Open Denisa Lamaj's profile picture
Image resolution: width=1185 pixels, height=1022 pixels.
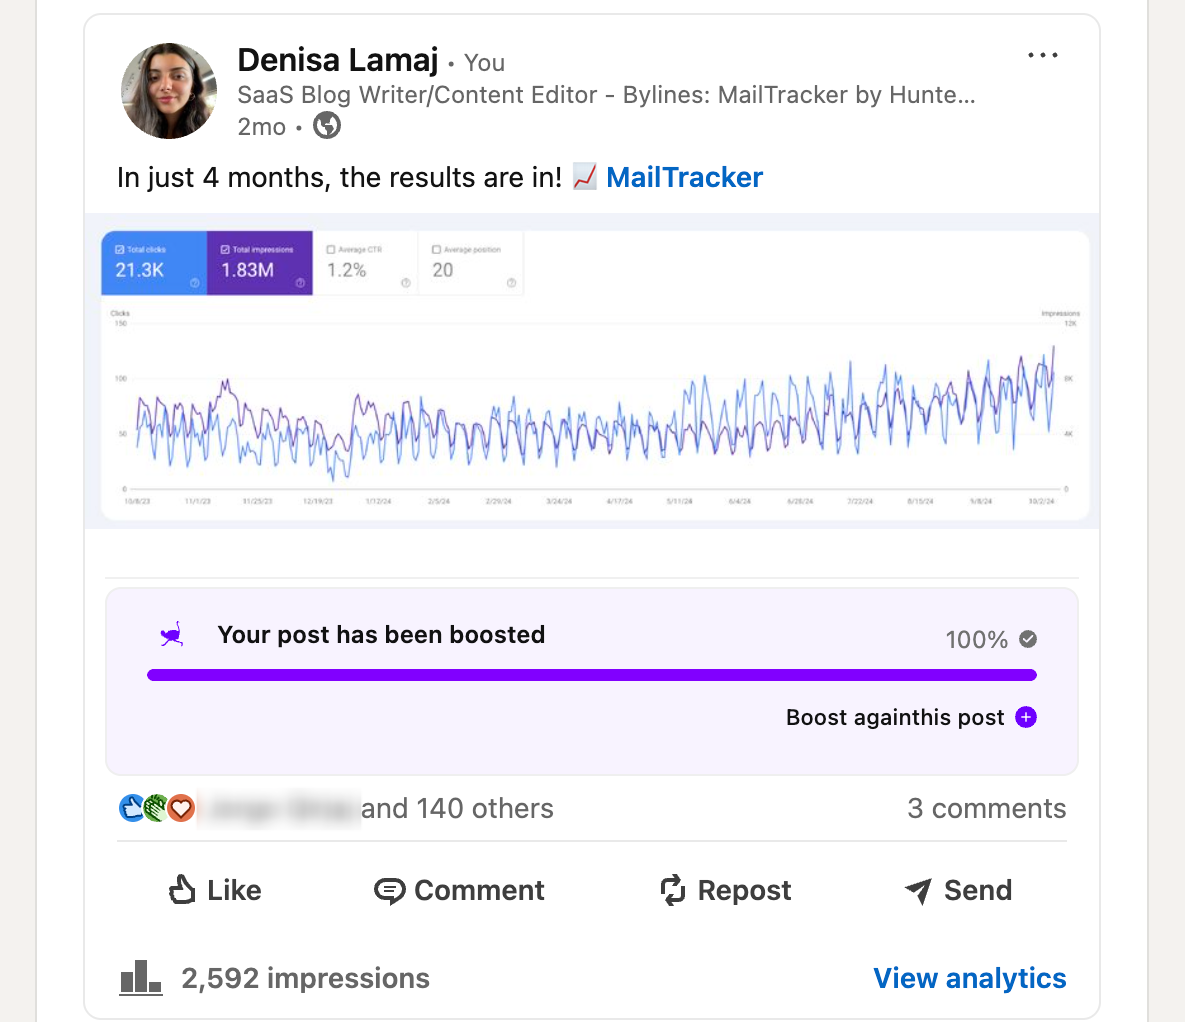168,90
